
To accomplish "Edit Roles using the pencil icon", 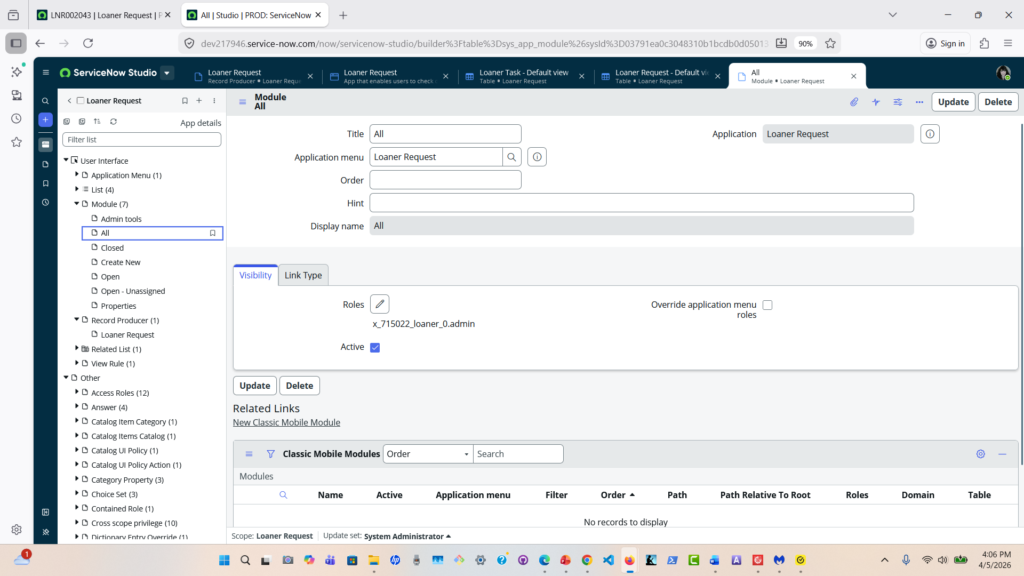I will (380, 304).
